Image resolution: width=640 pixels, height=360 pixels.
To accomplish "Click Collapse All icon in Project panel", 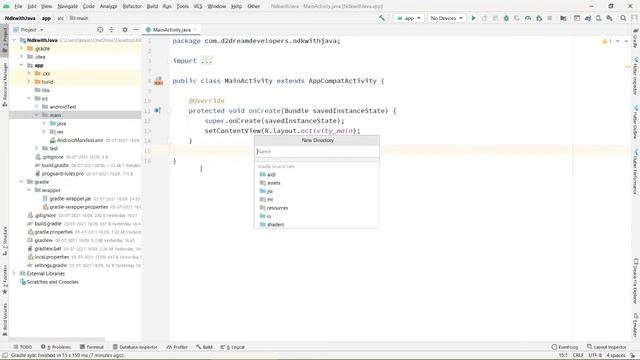I will [111, 30].
